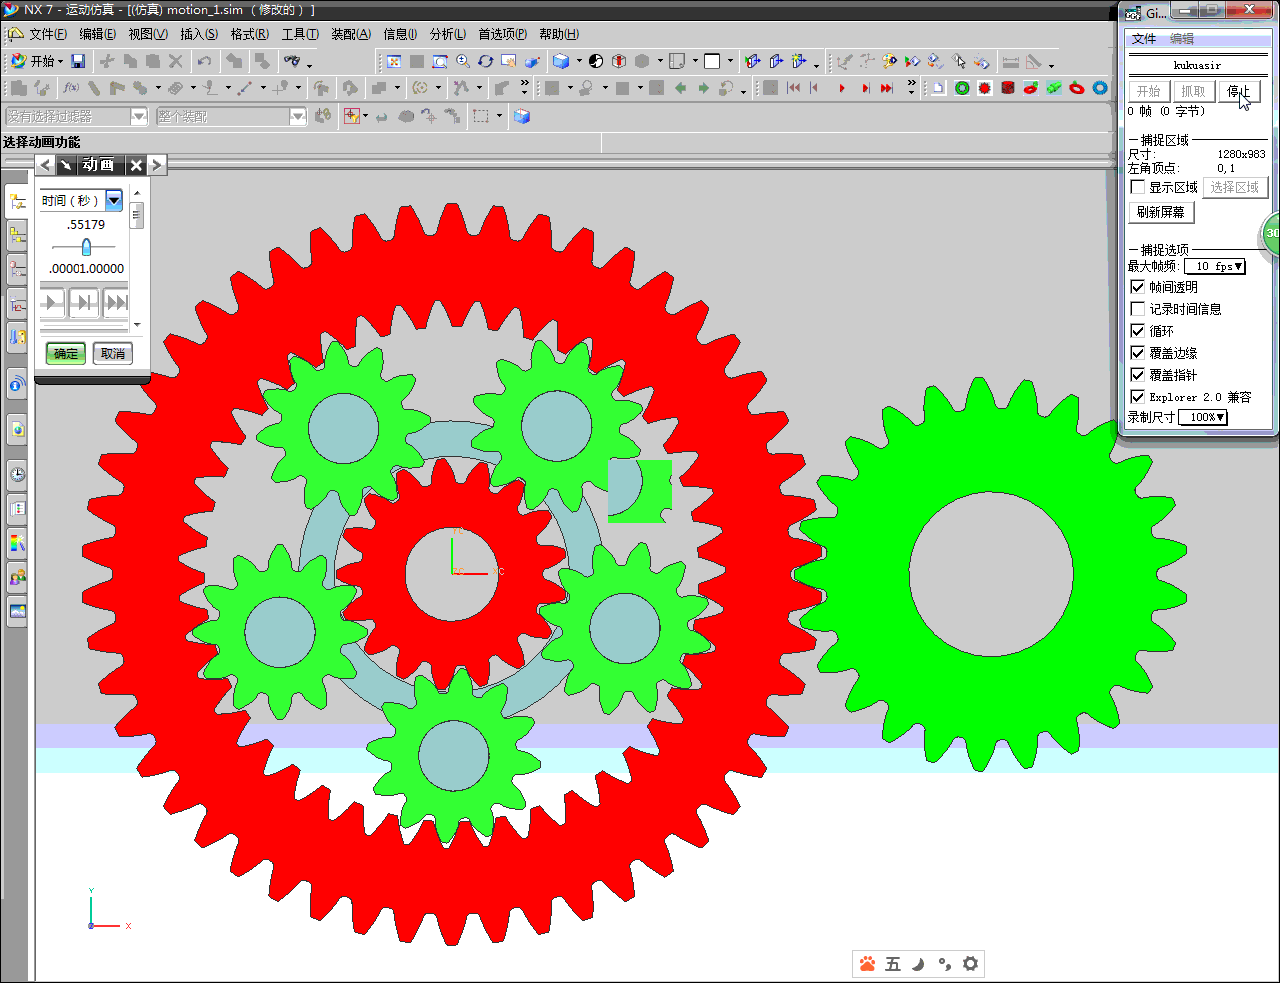Click the half-black circle shading icon
The image size is (1280, 983).
[596, 61]
